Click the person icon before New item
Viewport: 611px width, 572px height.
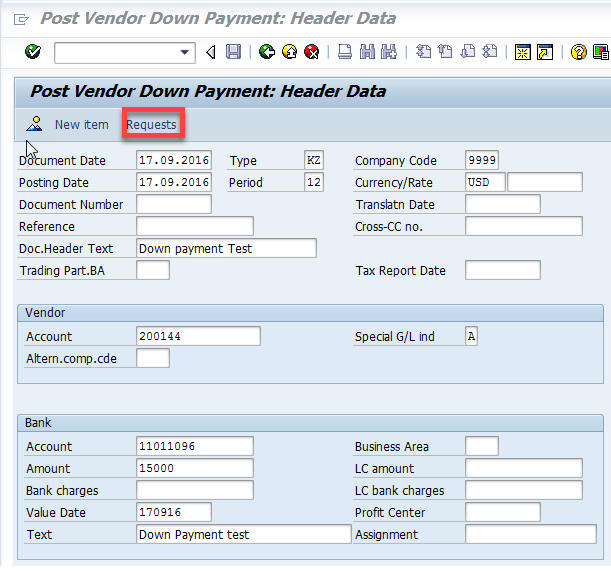[x=34, y=124]
